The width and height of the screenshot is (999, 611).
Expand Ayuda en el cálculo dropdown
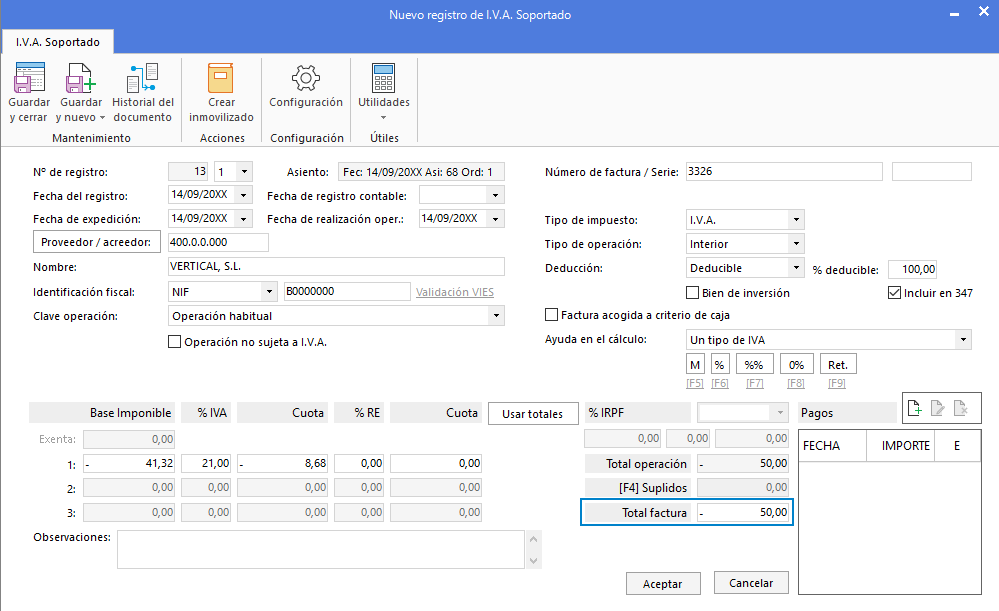coord(963,340)
